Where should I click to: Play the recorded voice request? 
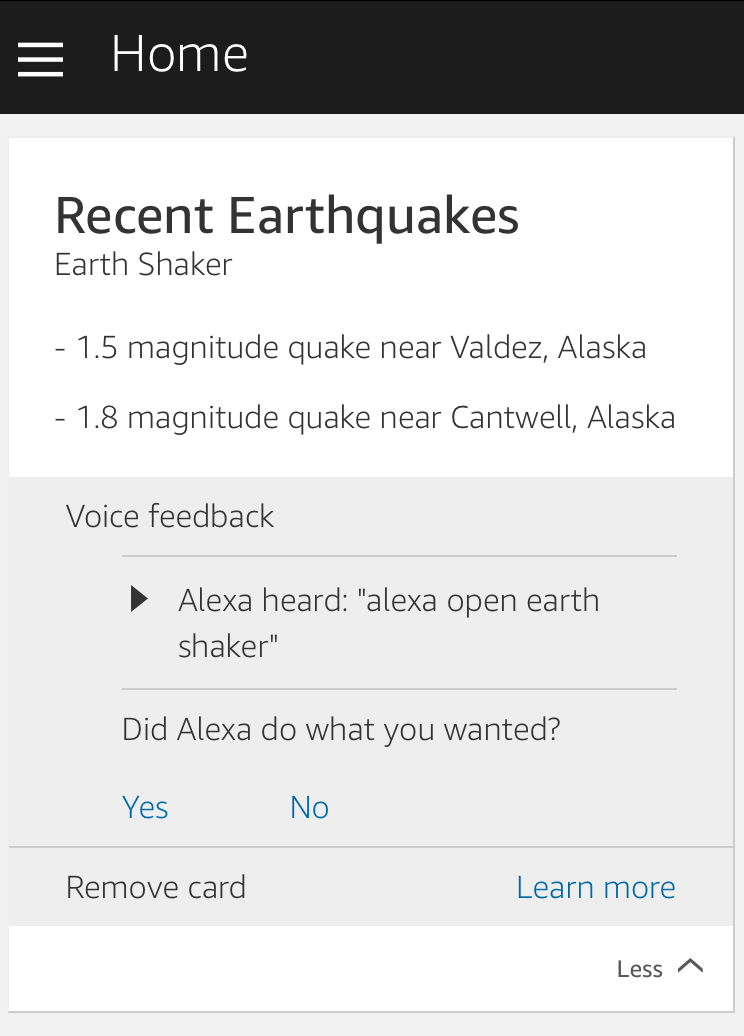[x=140, y=600]
